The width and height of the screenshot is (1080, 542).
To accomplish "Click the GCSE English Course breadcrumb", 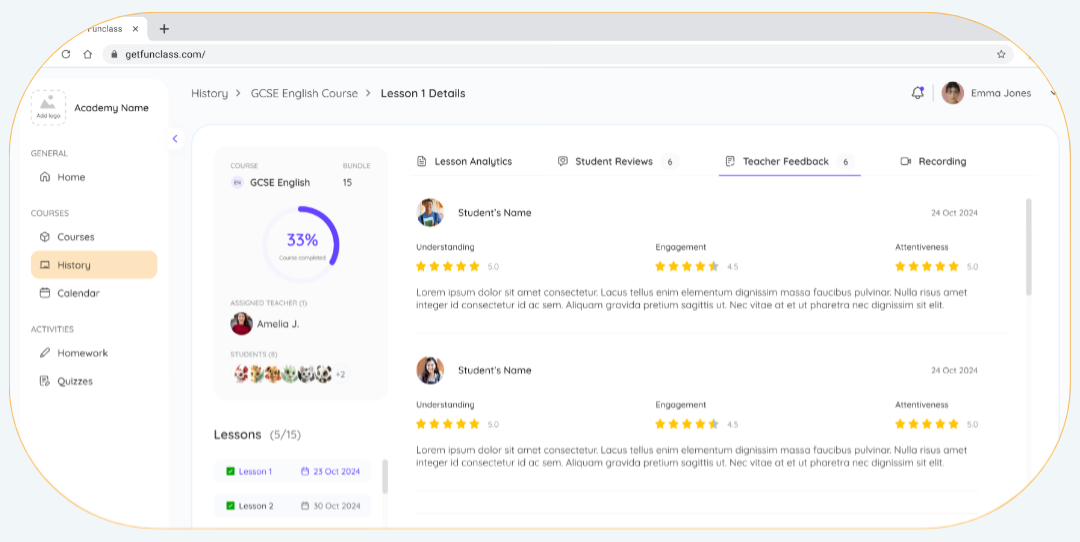I will click(304, 93).
